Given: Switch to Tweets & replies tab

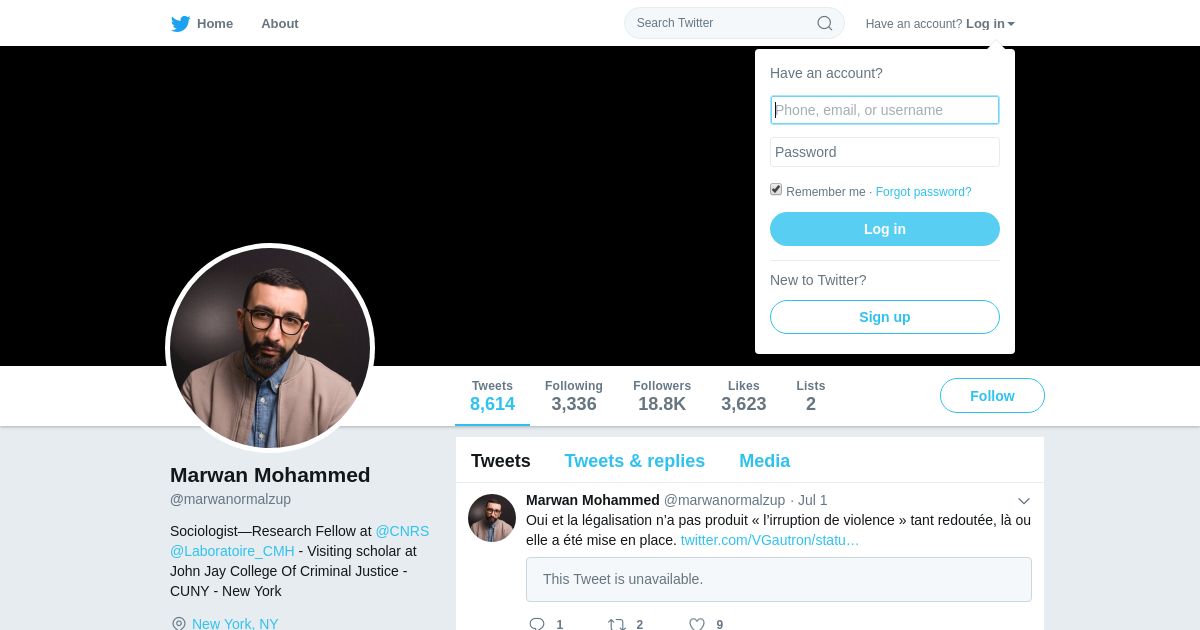Looking at the screenshot, I should 634,461.
